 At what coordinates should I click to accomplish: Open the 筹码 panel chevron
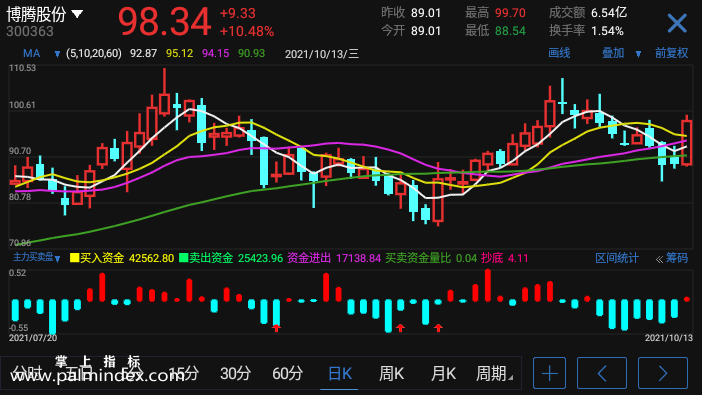coord(659,259)
